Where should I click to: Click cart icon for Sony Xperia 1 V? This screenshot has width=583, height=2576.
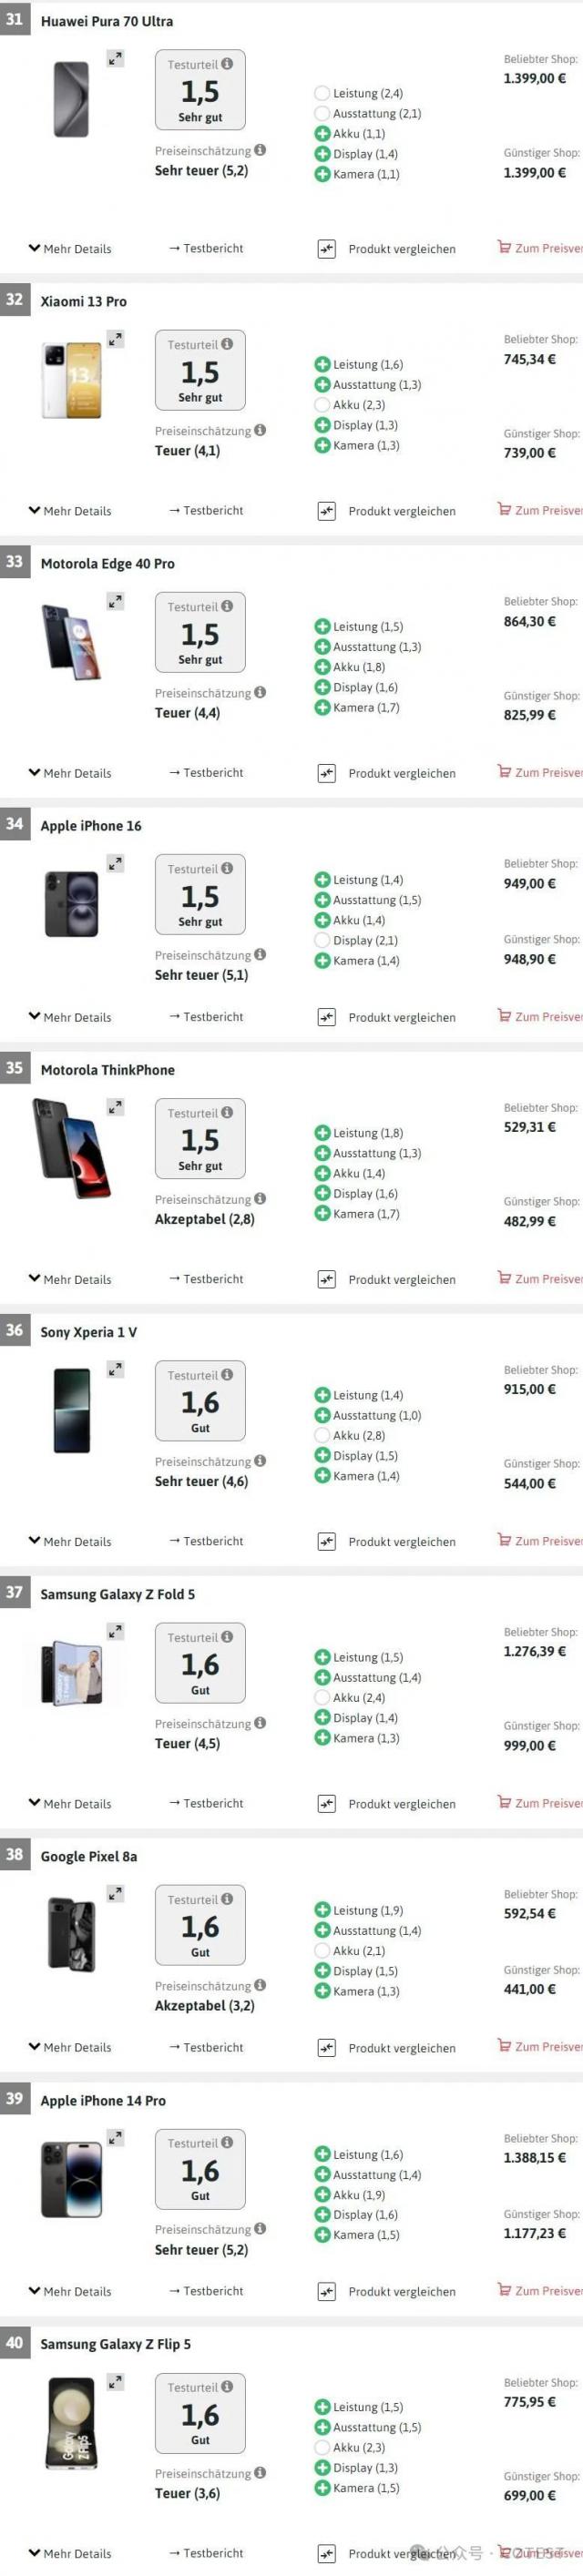pos(504,1540)
